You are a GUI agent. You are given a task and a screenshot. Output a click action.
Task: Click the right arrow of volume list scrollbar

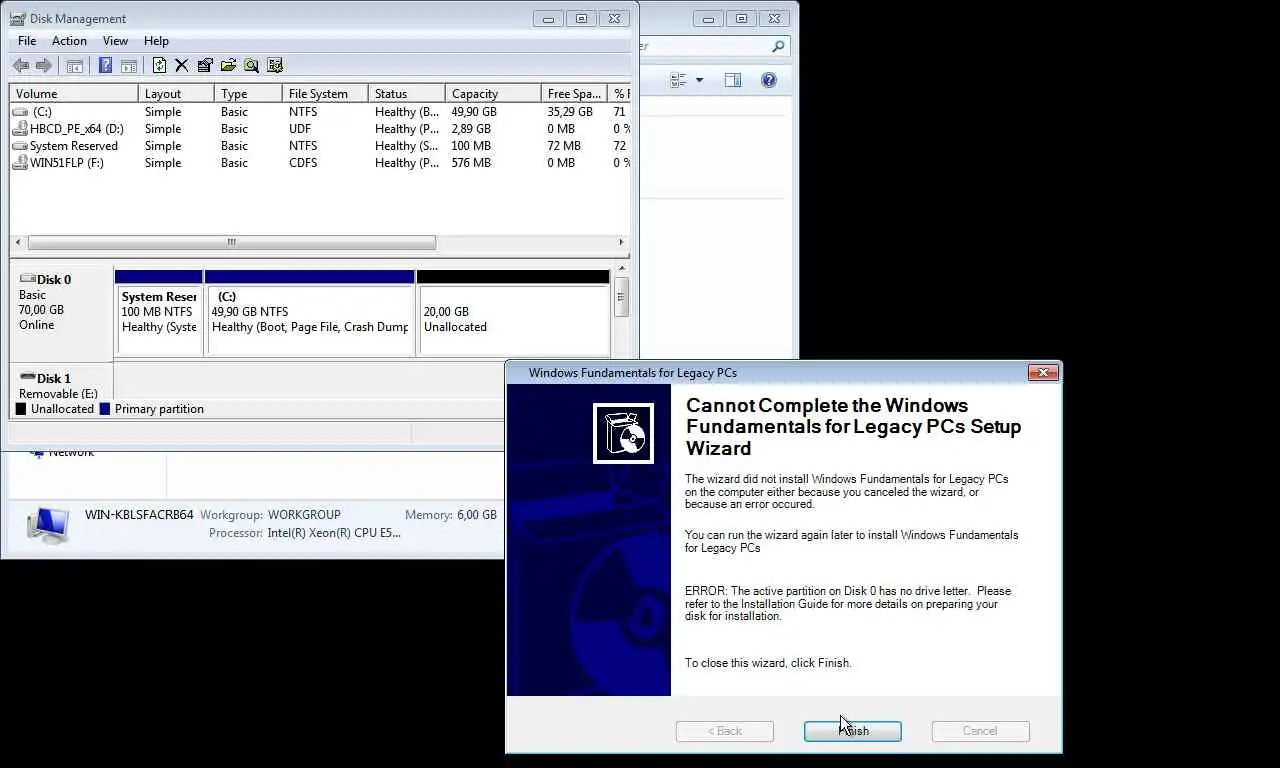(x=621, y=242)
